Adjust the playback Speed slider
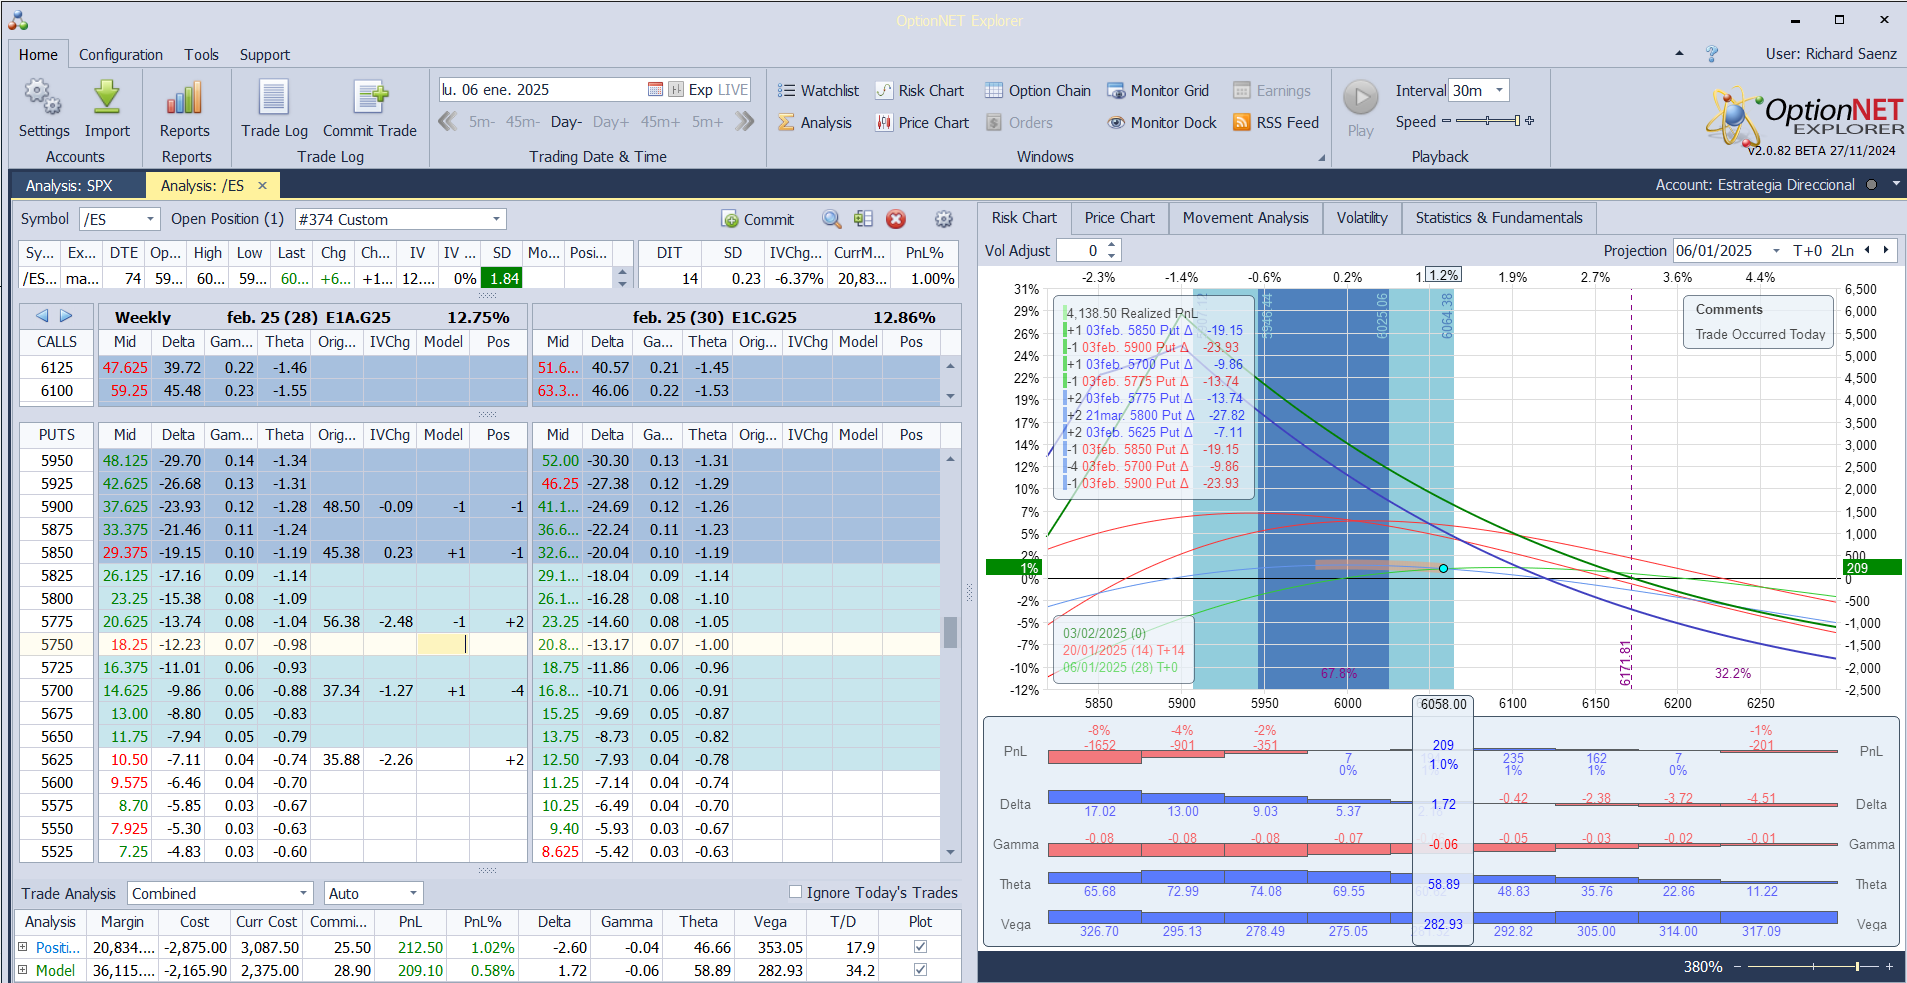Viewport: 1907px width, 983px height. coord(1487,121)
